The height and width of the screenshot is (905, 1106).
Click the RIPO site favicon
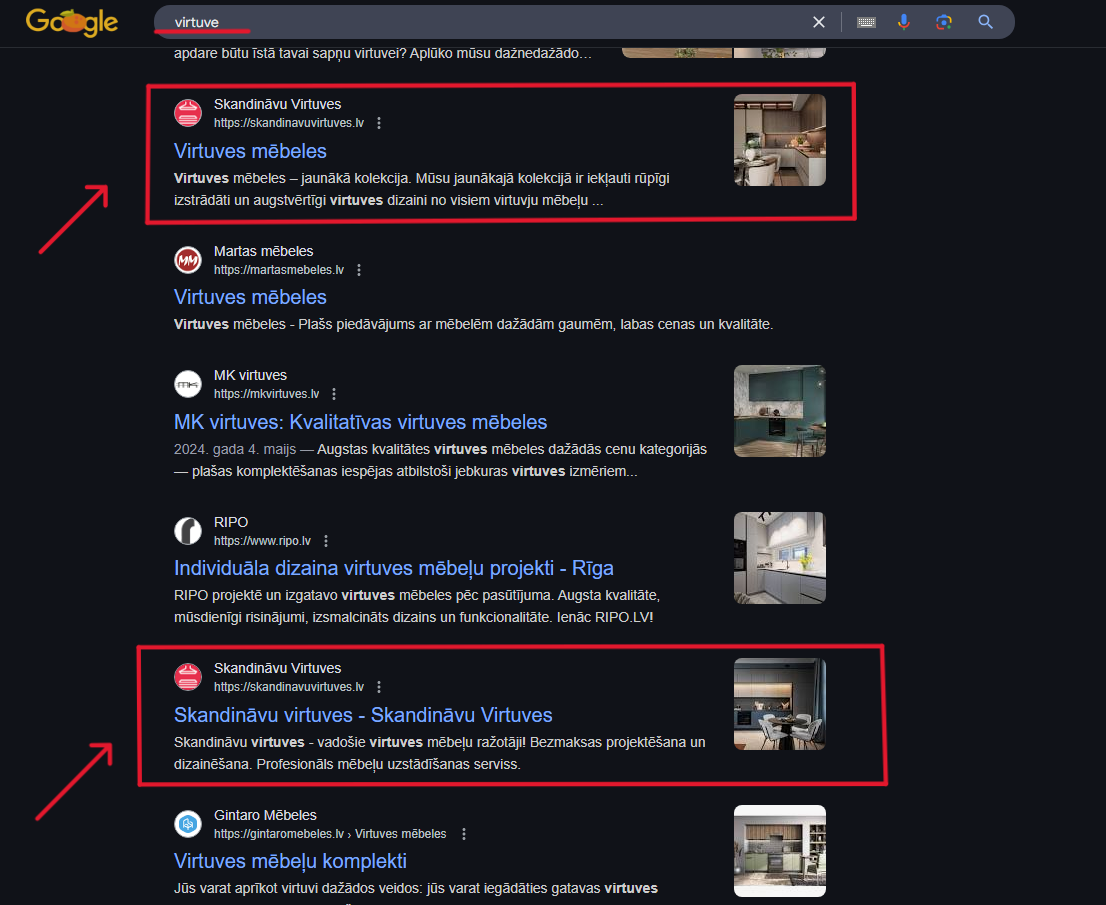tap(188, 531)
